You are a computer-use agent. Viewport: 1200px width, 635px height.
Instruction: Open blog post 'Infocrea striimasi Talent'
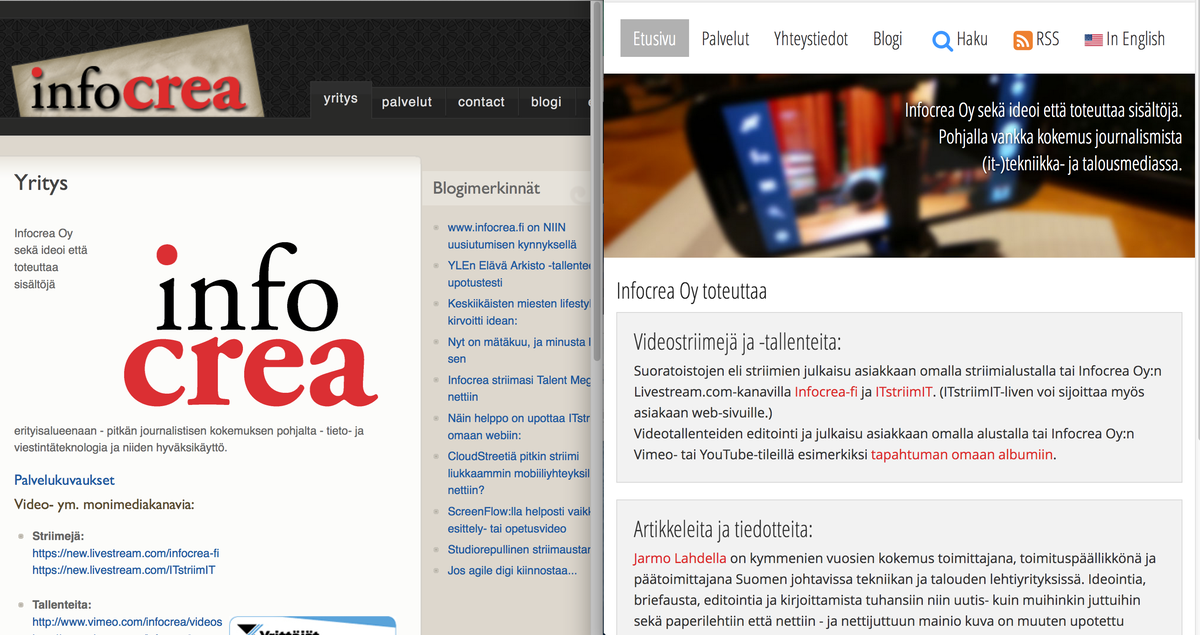[517, 388]
